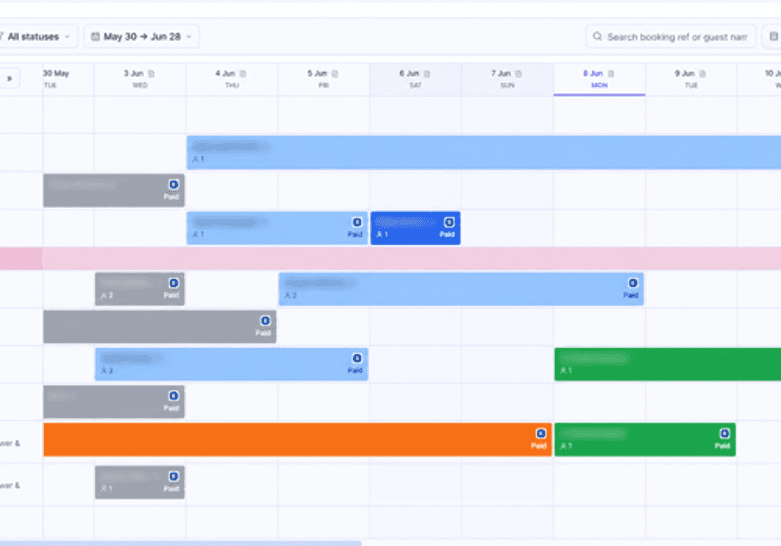Open the note icon beside 6 Jun
This screenshot has width=781, height=546.
427,73
